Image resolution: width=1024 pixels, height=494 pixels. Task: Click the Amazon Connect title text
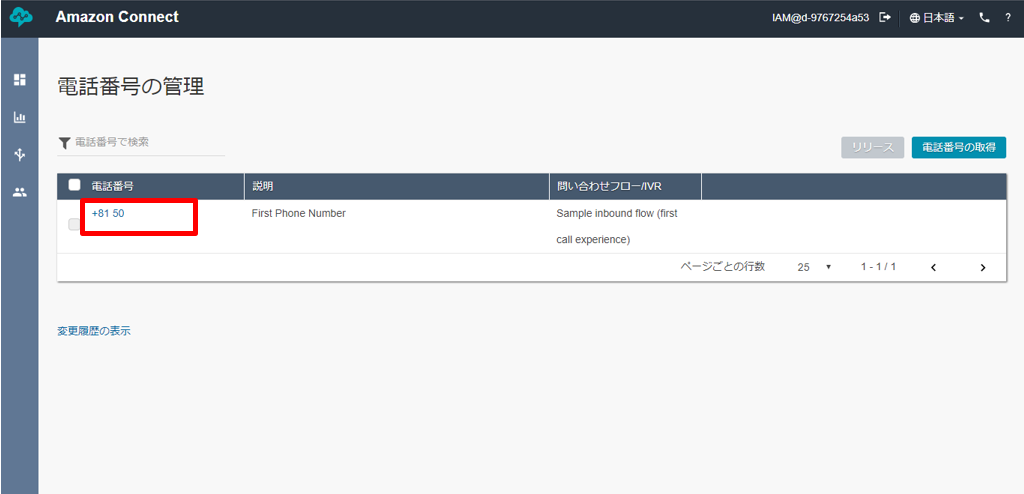coord(117,18)
